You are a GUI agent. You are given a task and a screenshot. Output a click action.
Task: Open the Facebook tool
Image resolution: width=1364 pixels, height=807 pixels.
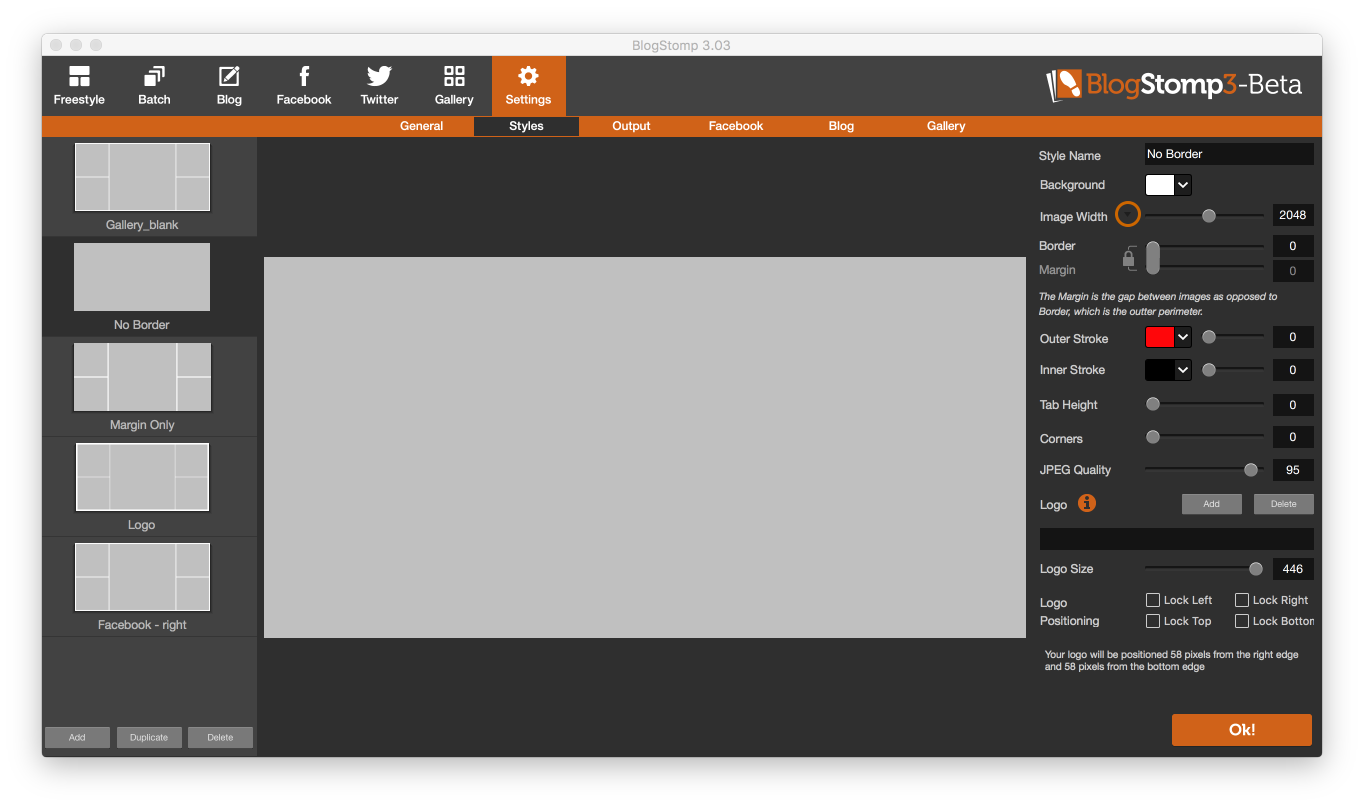(x=304, y=86)
